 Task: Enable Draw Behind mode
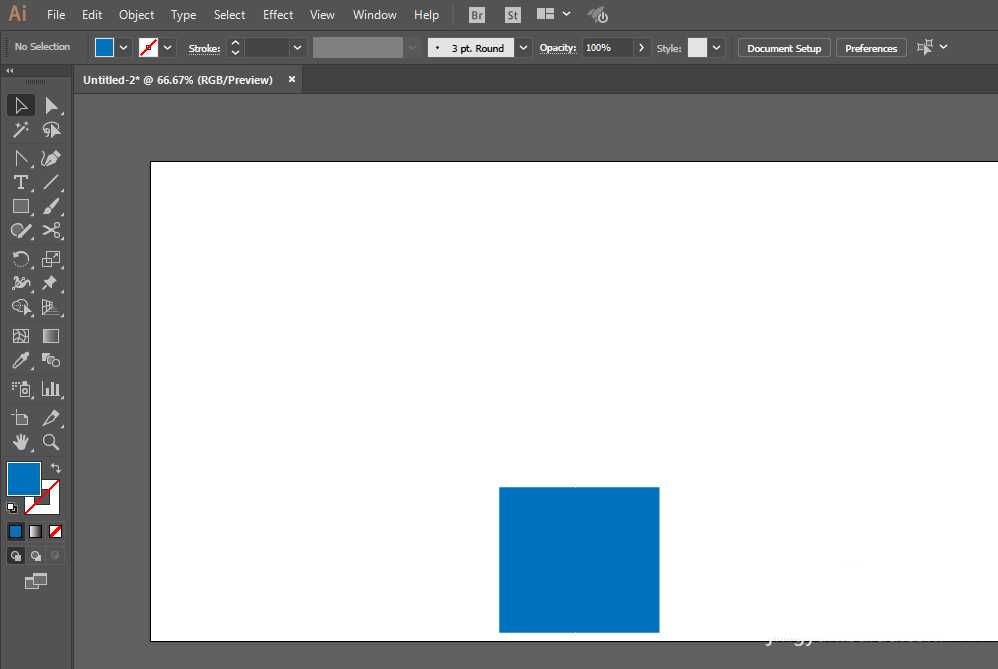[36, 556]
